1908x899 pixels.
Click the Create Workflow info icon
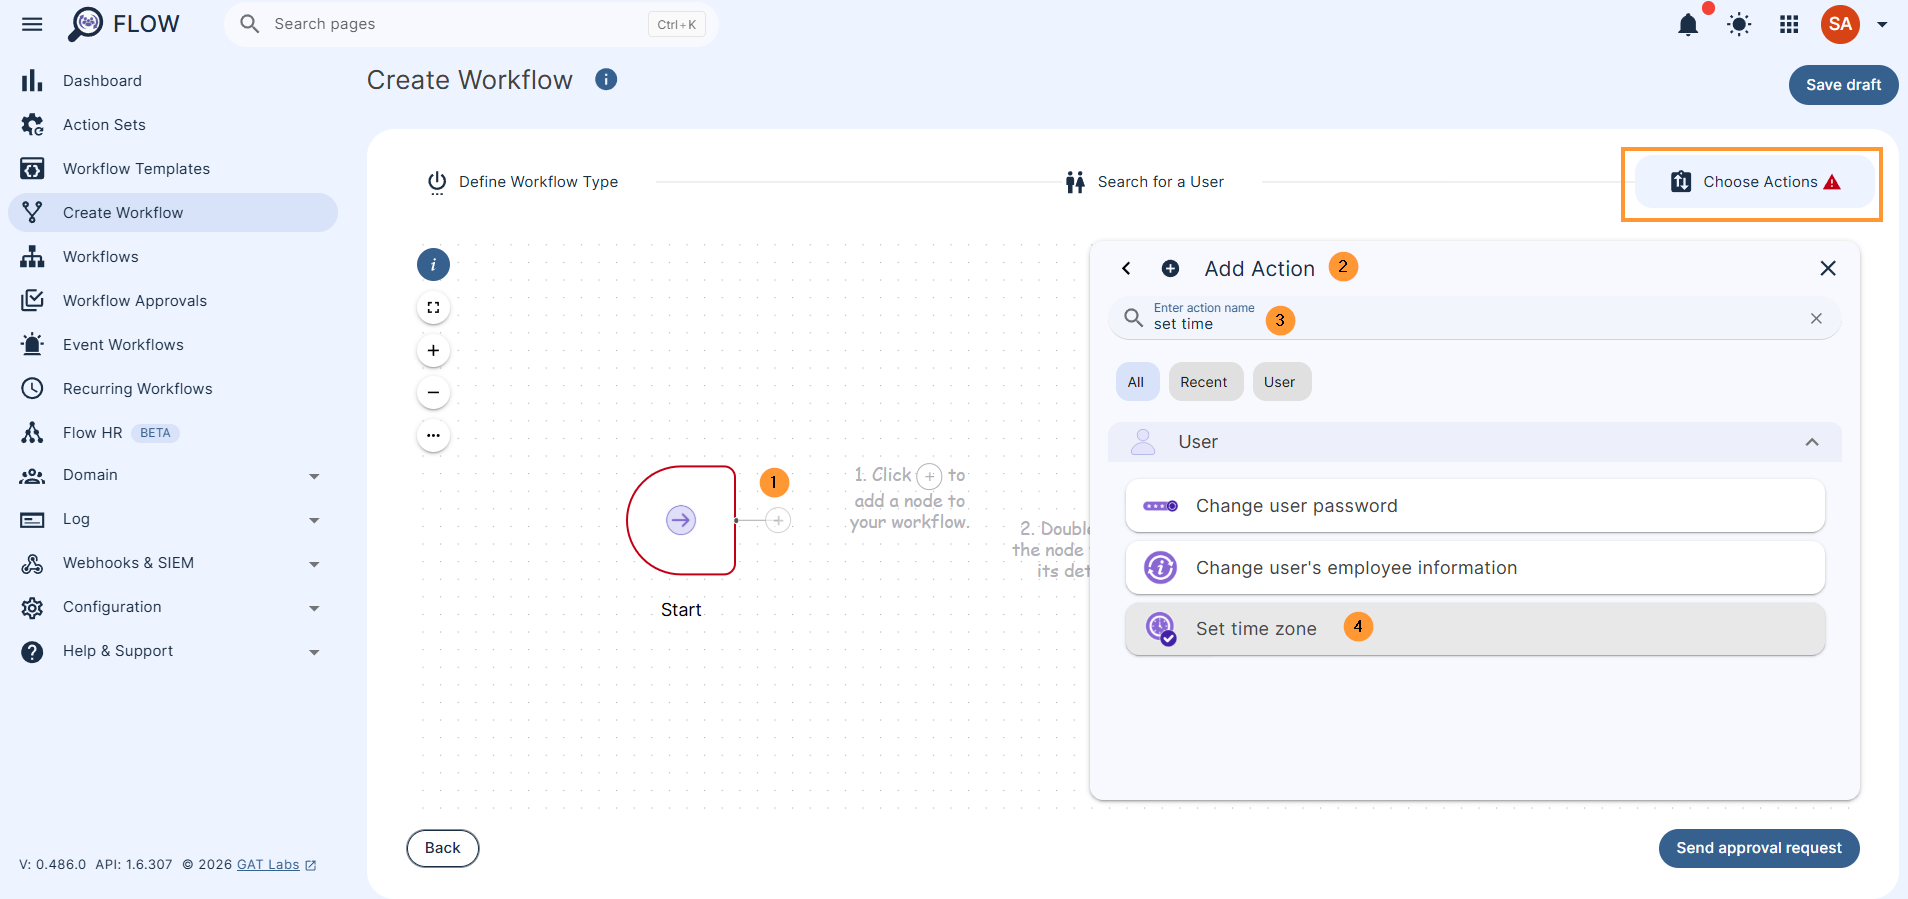click(x=606, y=79)
